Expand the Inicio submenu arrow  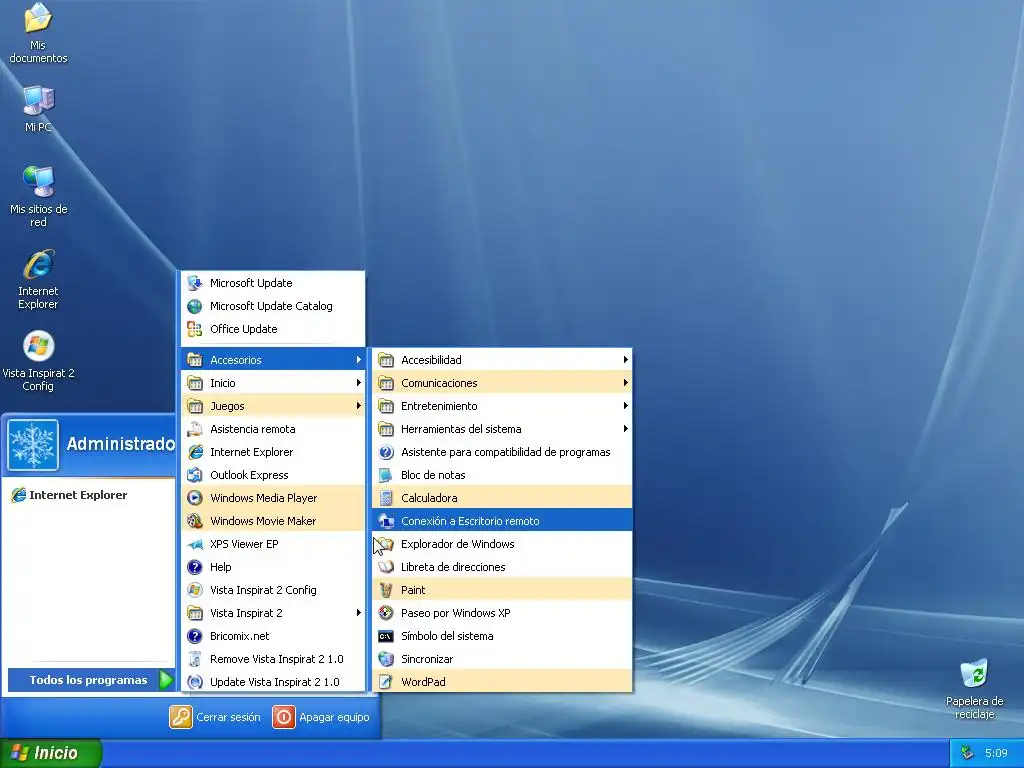coord(359,383)
